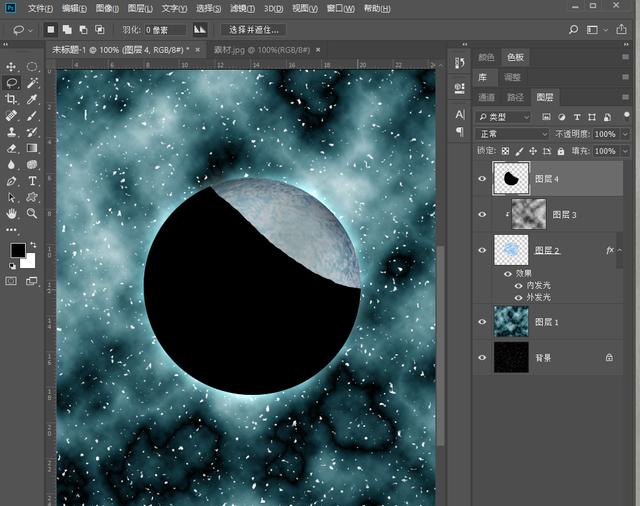This screenshot has height=506, width=640.
Task: Click the foreground color swatch
Action: (x=18, y=249)
